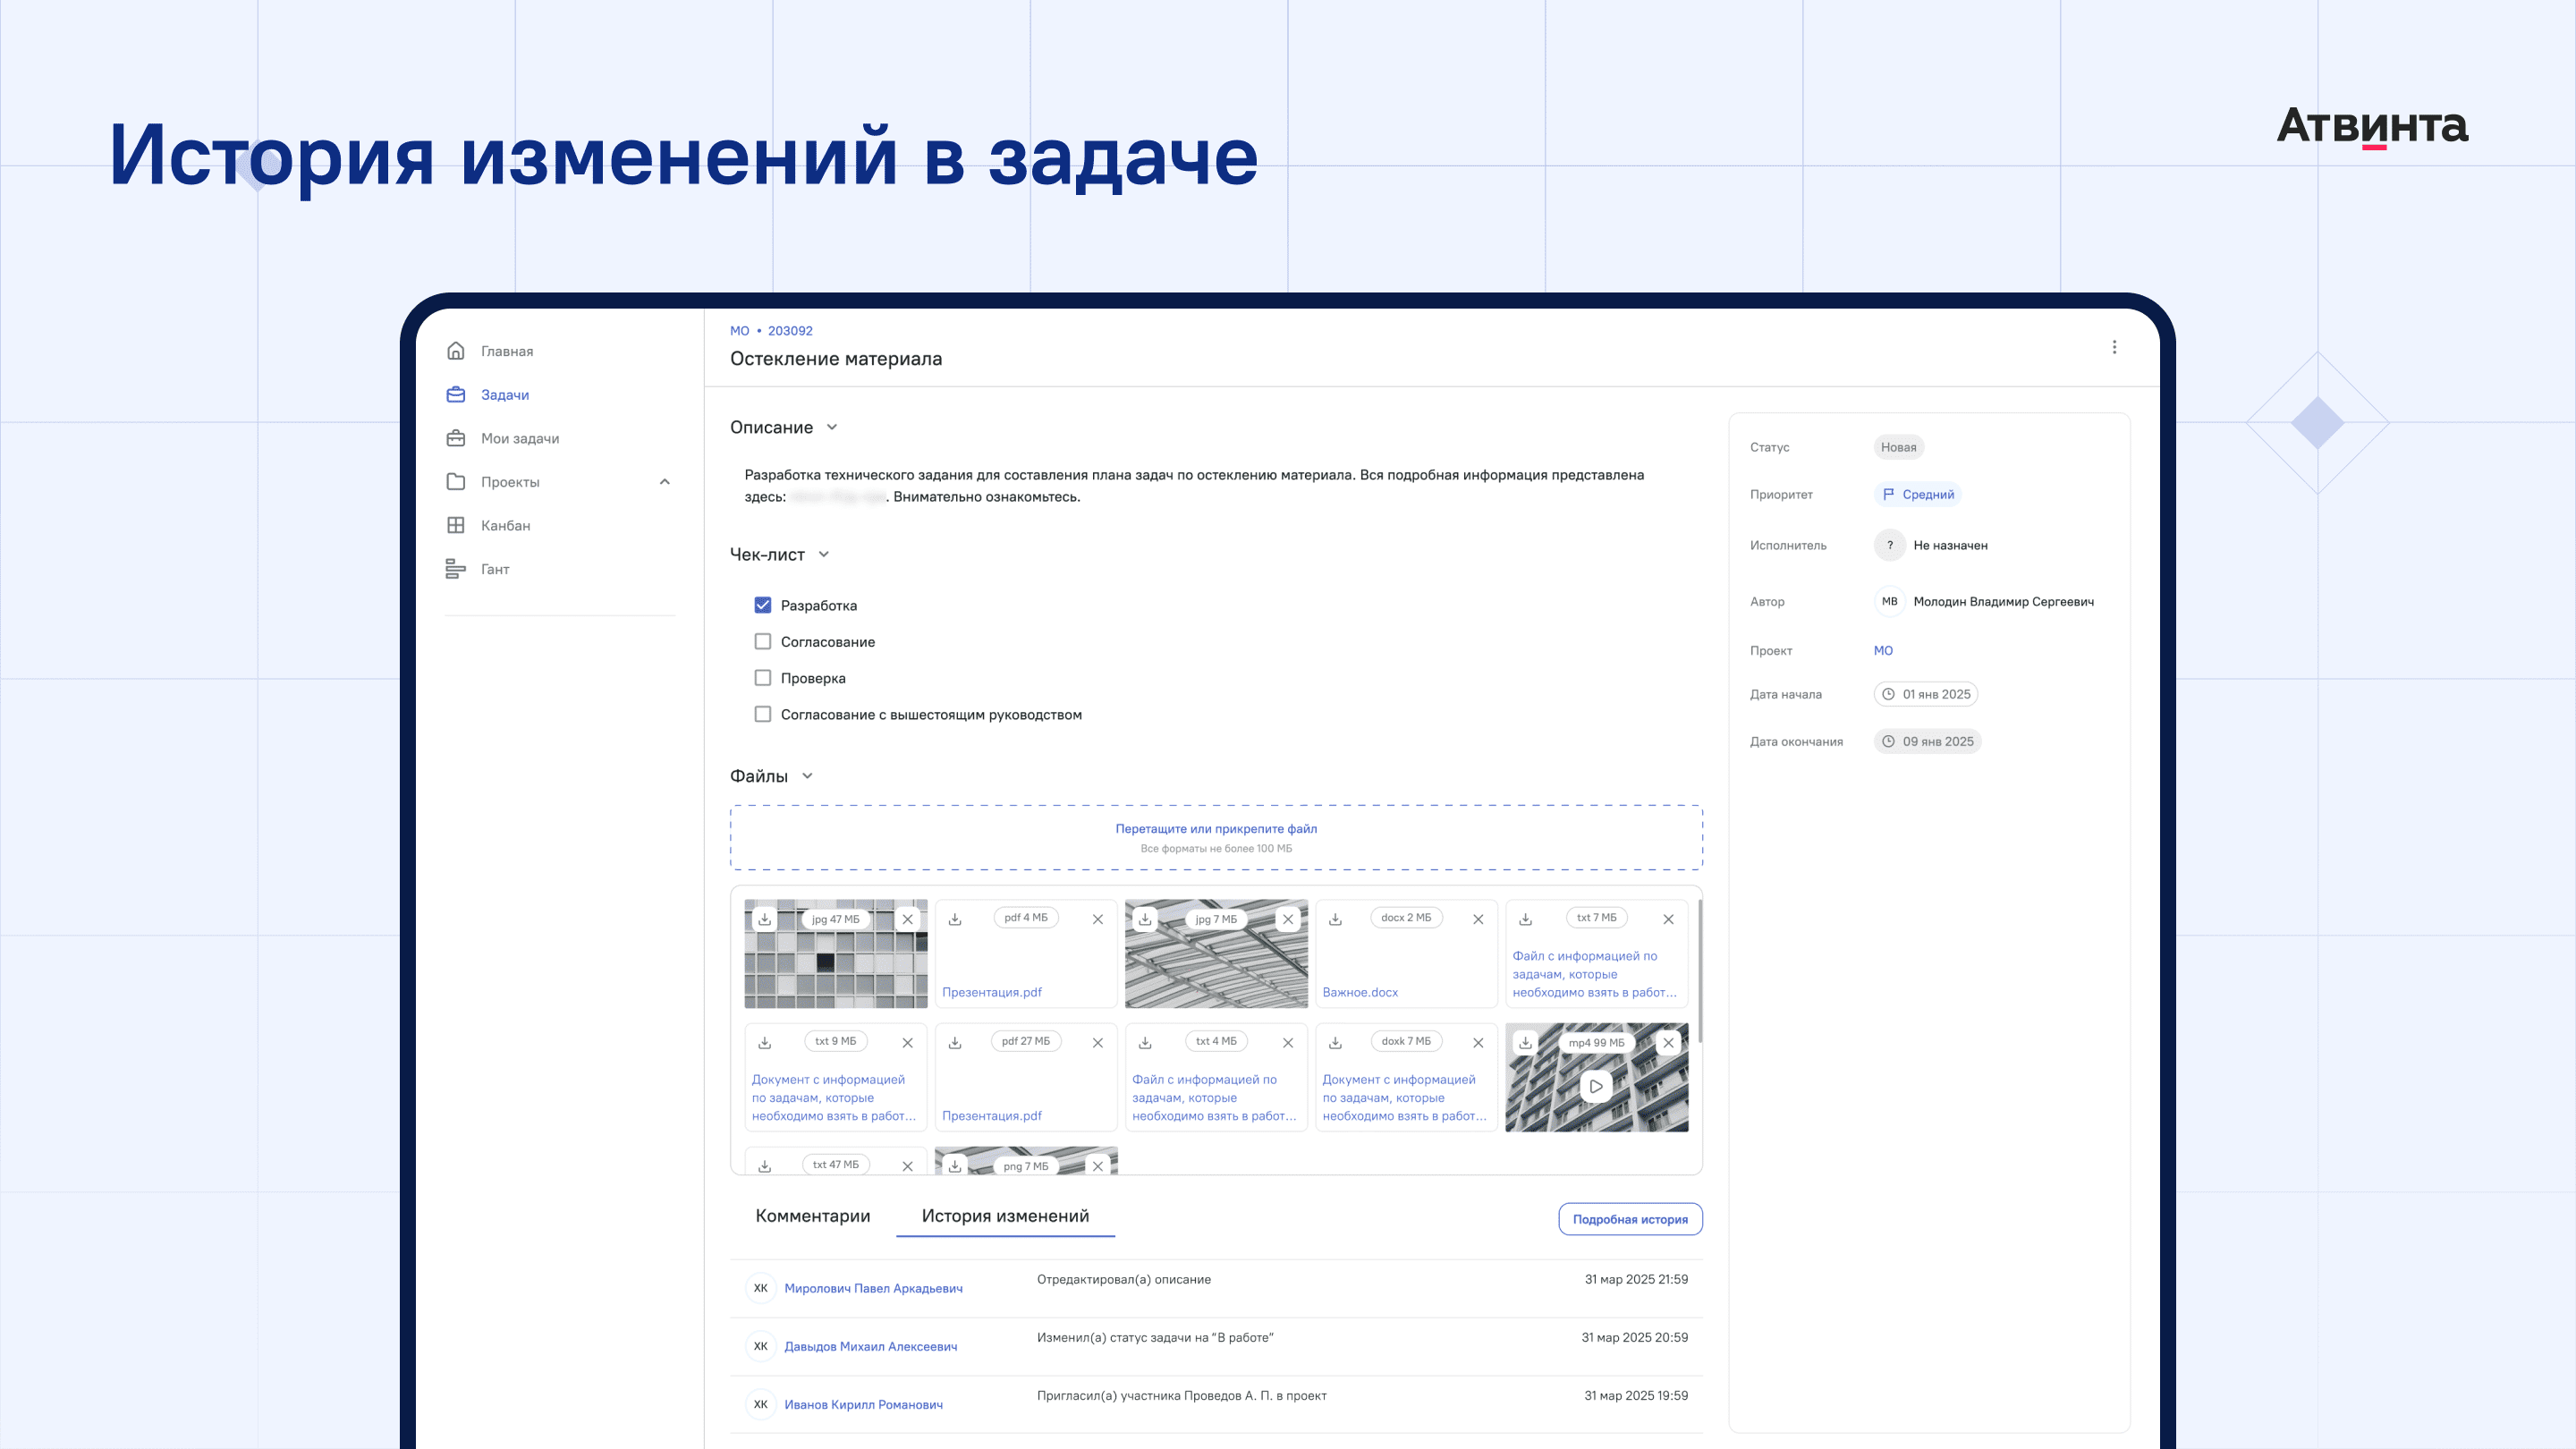This screenshot has width=2576, height=1449.
Task: Click the Главная home icon
Action: (456, 351)
